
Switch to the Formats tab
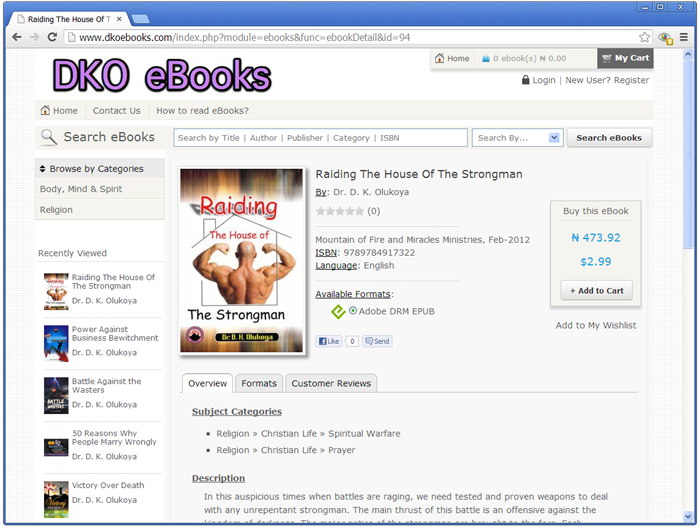(259, 383)
